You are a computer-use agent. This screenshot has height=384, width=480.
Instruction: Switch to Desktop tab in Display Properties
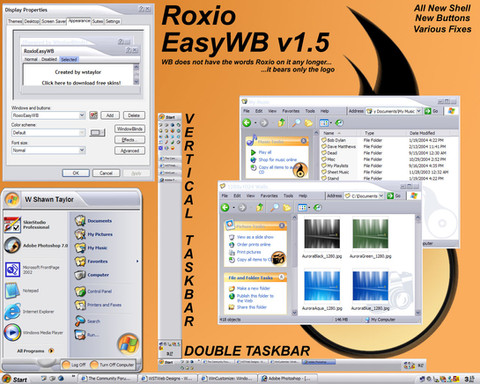(x=32, y=21)
